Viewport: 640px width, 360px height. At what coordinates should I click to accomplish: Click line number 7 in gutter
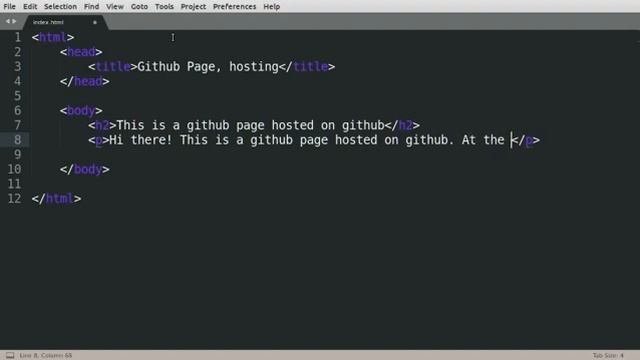tap(18, 125)
